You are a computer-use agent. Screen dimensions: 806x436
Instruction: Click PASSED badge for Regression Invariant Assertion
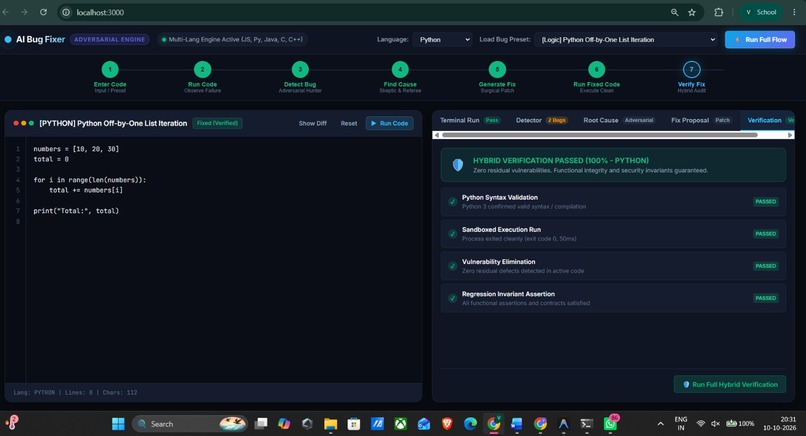(765, 298)
